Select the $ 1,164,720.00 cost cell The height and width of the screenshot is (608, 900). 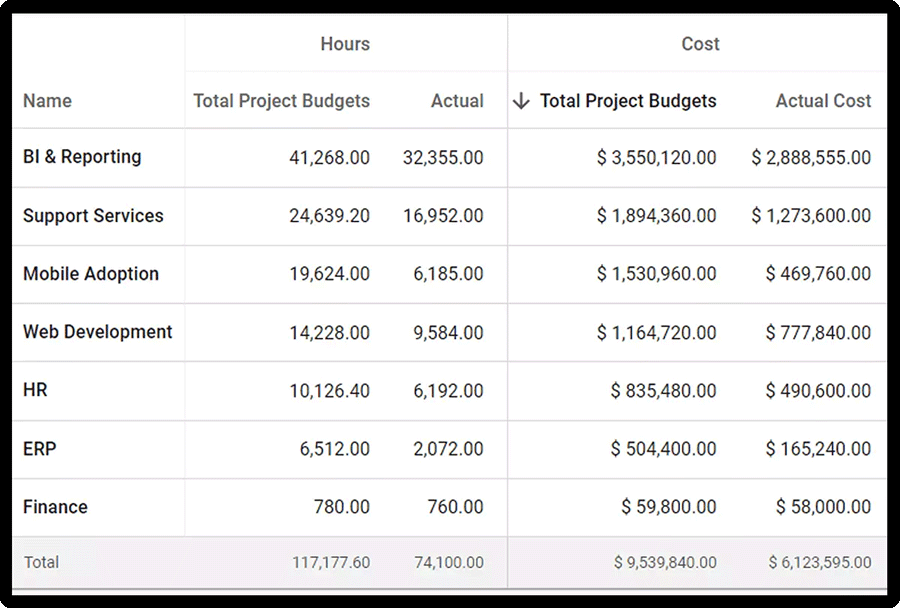click(x=657, y=332)
